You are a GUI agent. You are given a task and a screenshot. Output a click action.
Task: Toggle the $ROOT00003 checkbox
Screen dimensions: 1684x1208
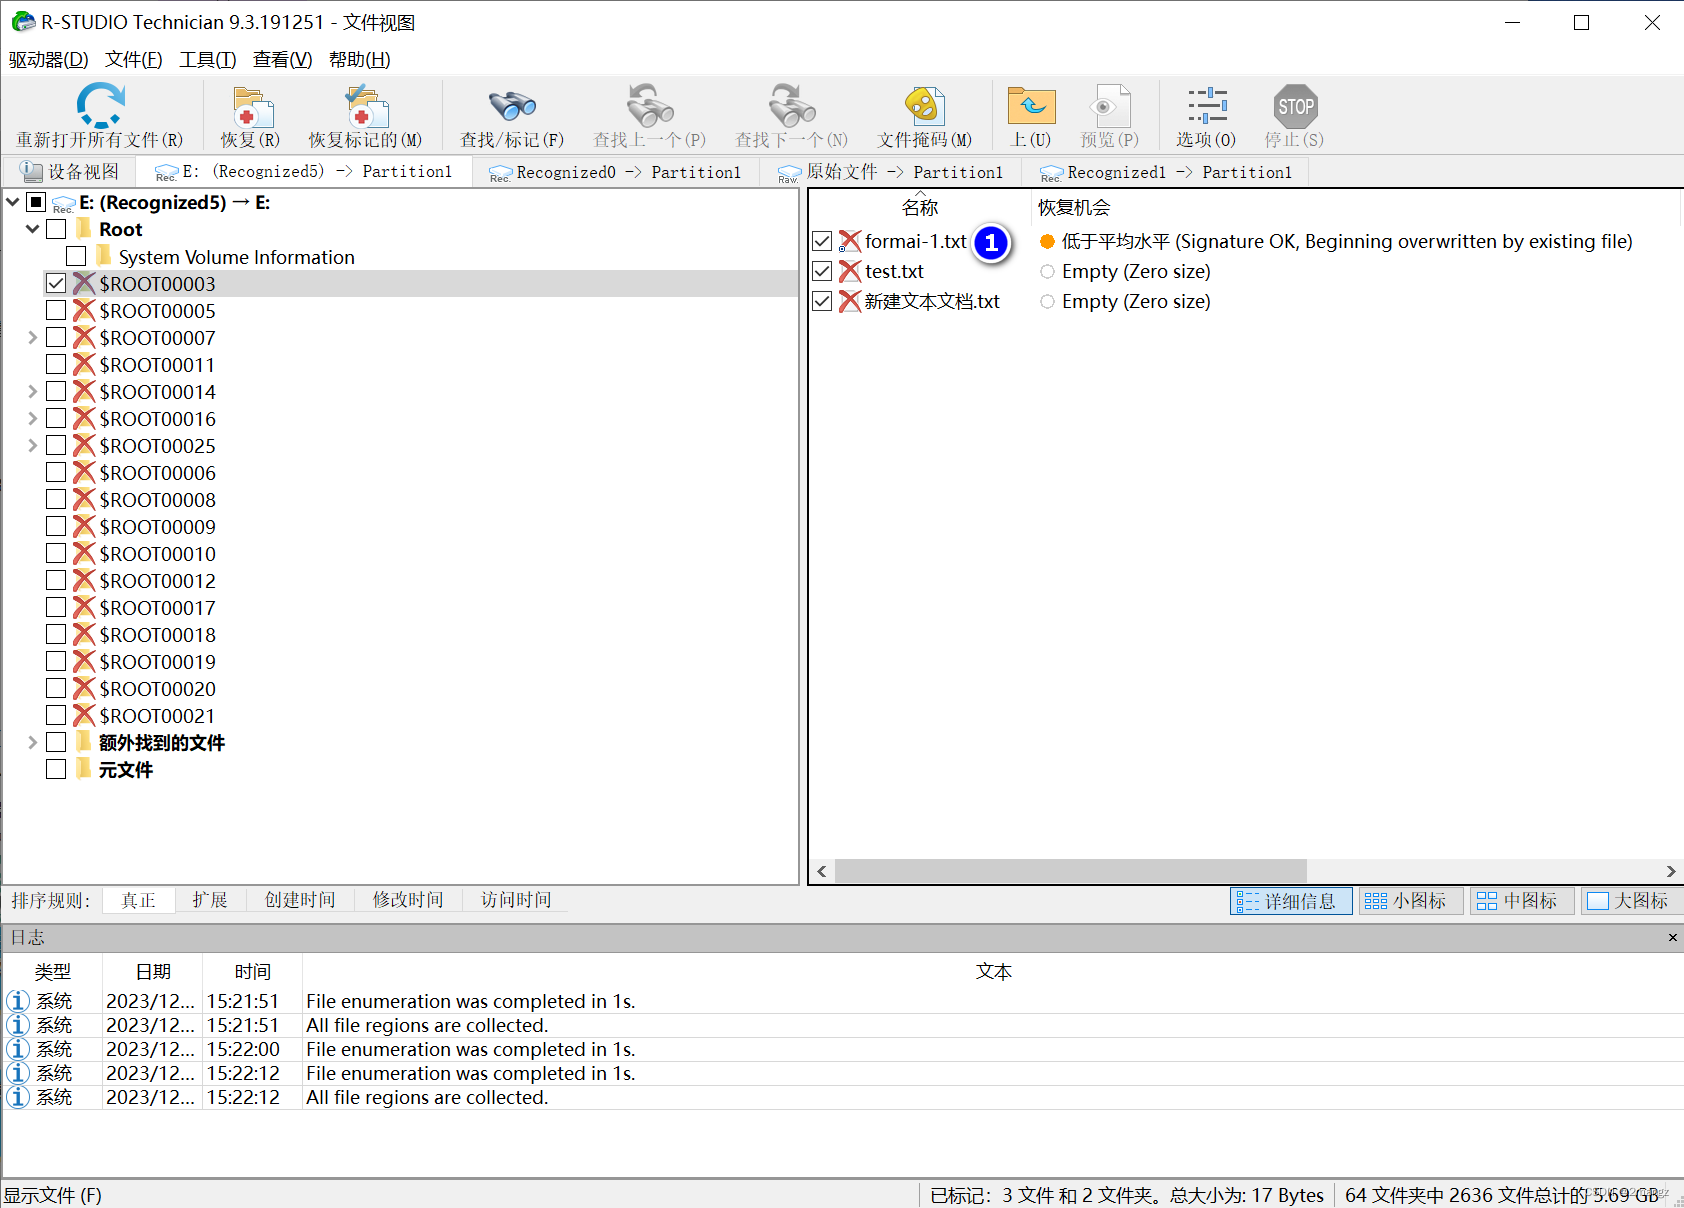point(56,283)
